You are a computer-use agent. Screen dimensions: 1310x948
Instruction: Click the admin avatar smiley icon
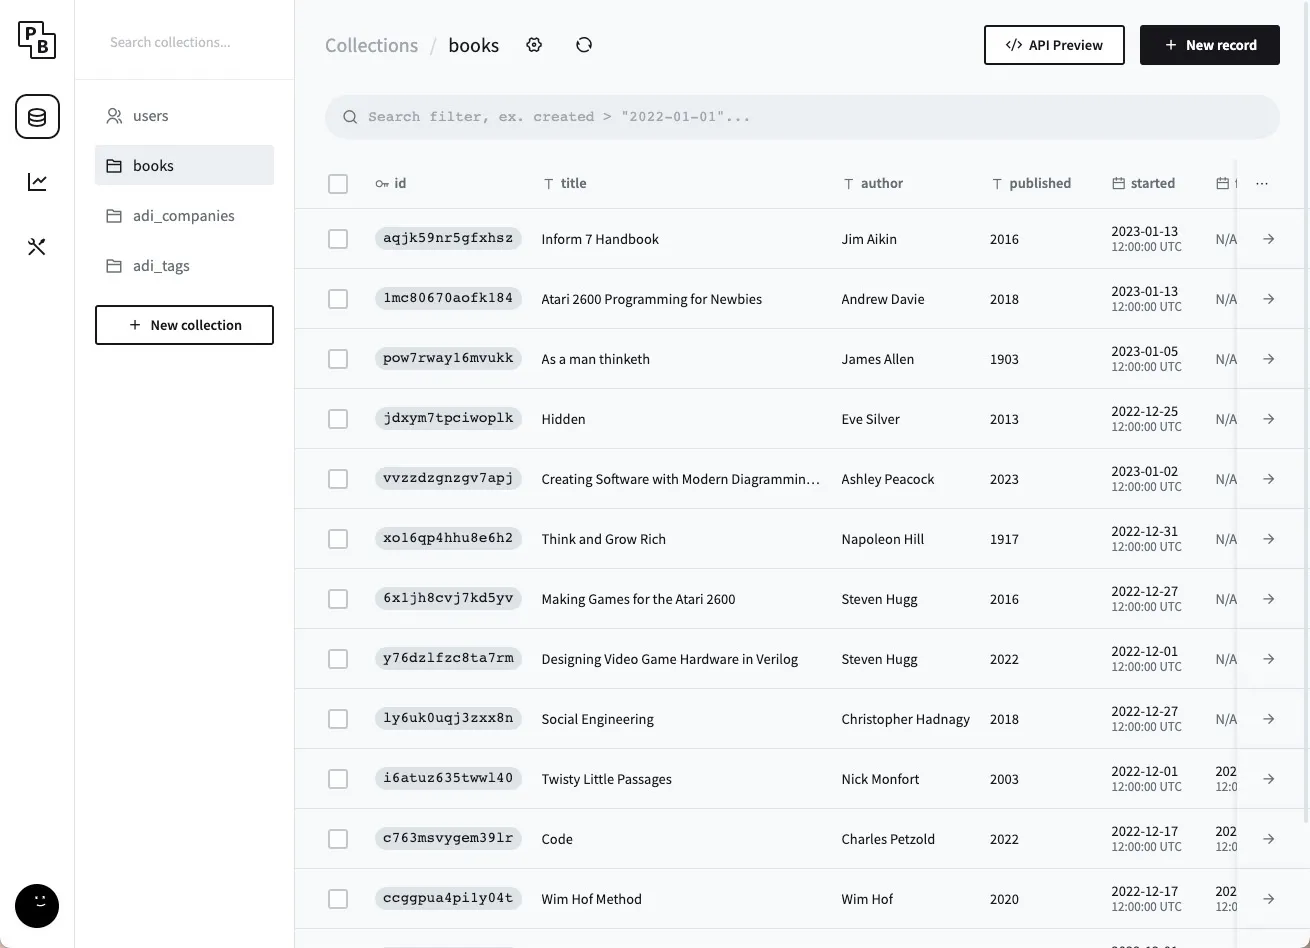pos(37,906)
